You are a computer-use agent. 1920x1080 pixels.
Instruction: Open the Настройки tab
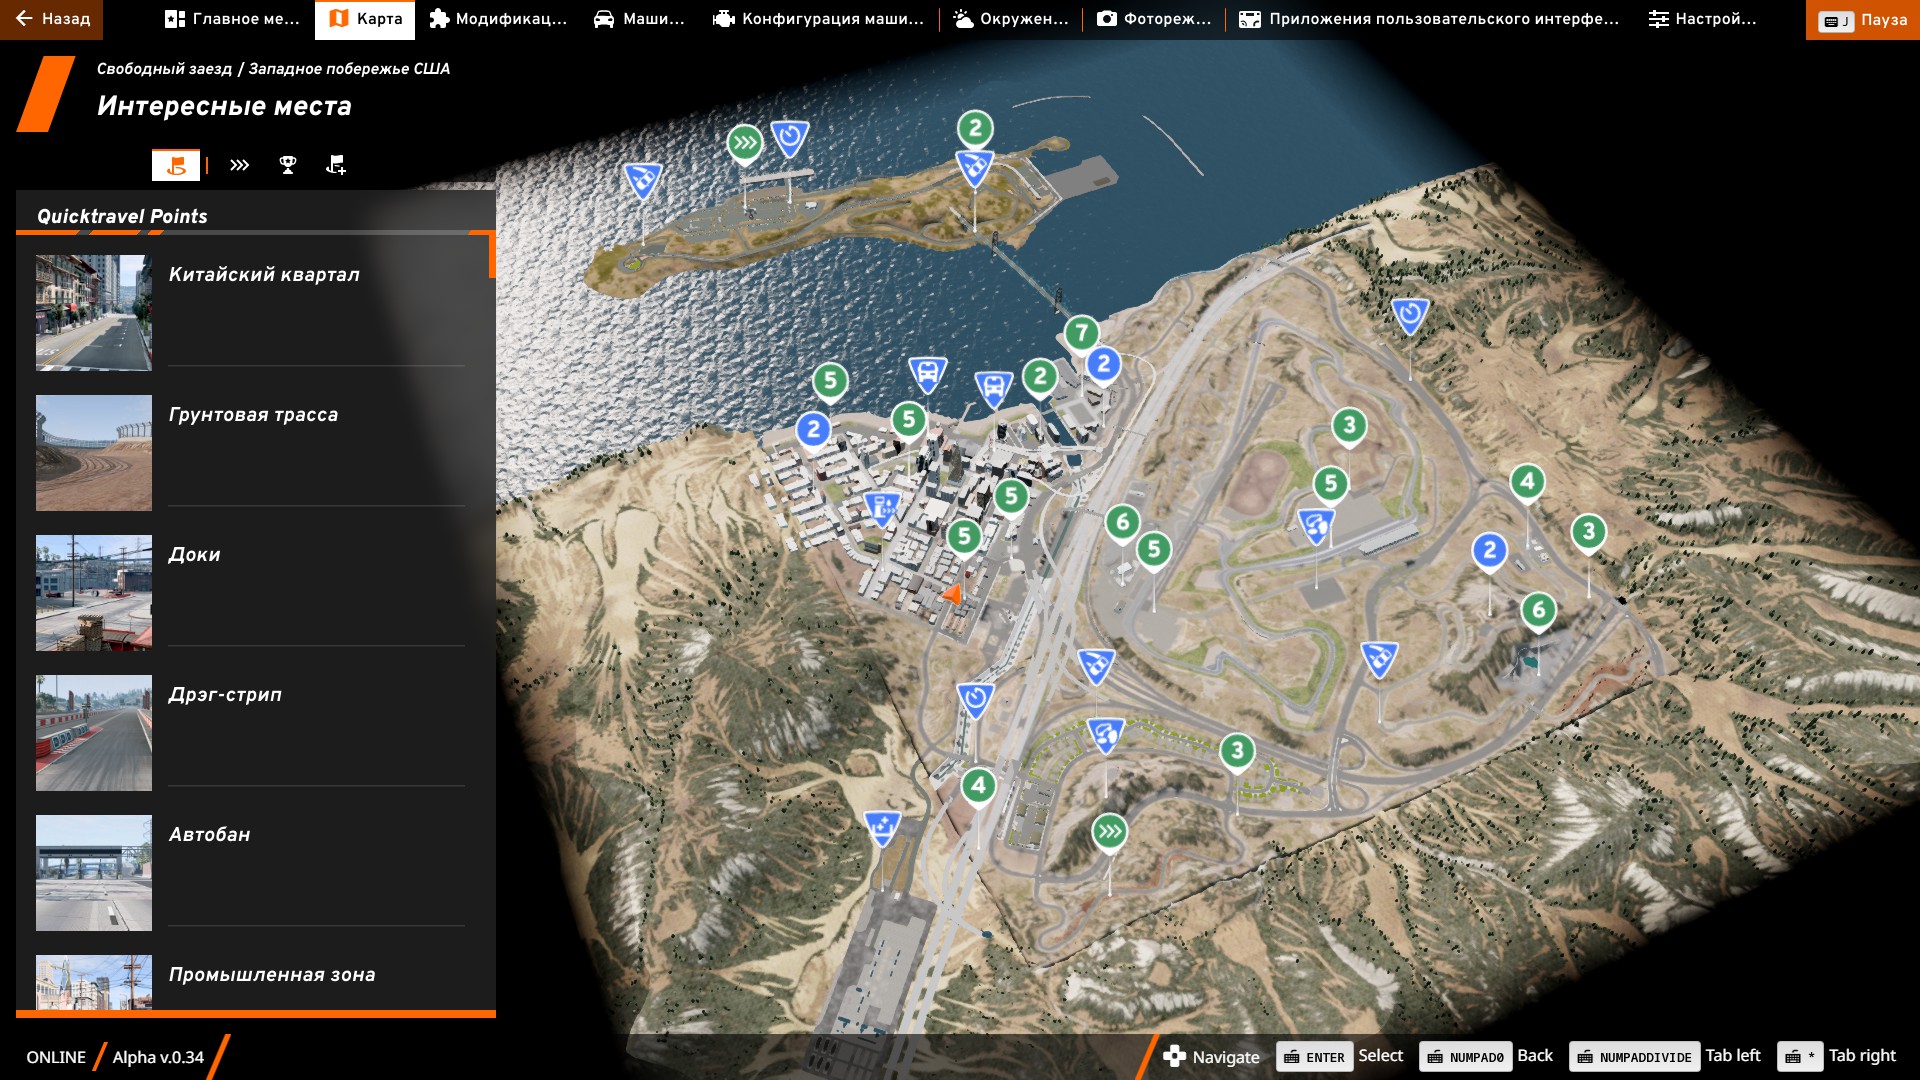[1702, 19]
